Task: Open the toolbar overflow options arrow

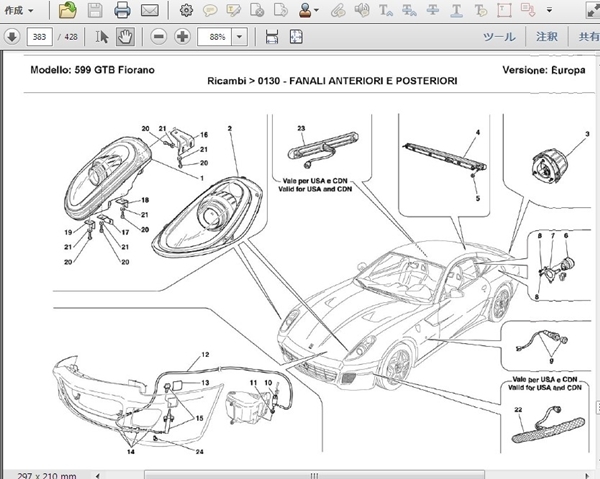Action: pos(549,10)
